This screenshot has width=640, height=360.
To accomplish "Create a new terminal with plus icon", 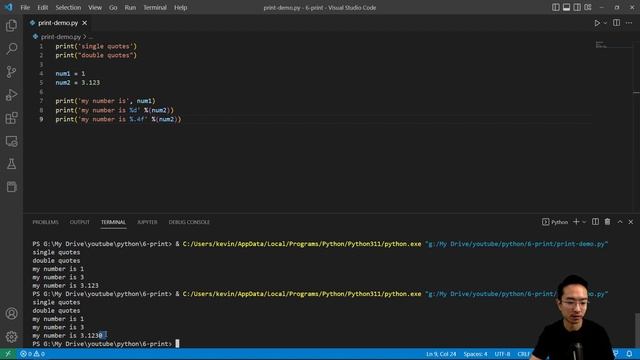I will pyautogui.click(x=576, y=222).
